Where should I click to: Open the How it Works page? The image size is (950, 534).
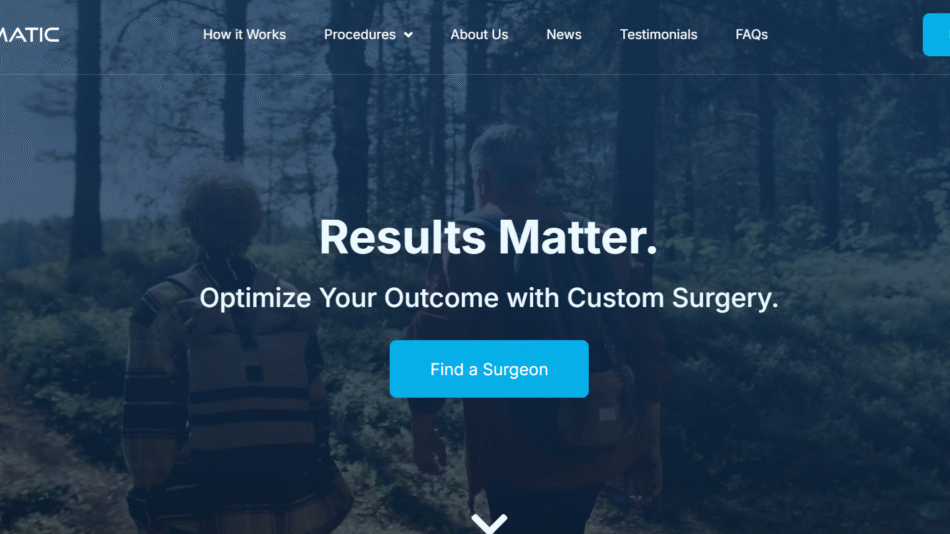(x=244, y=35)
